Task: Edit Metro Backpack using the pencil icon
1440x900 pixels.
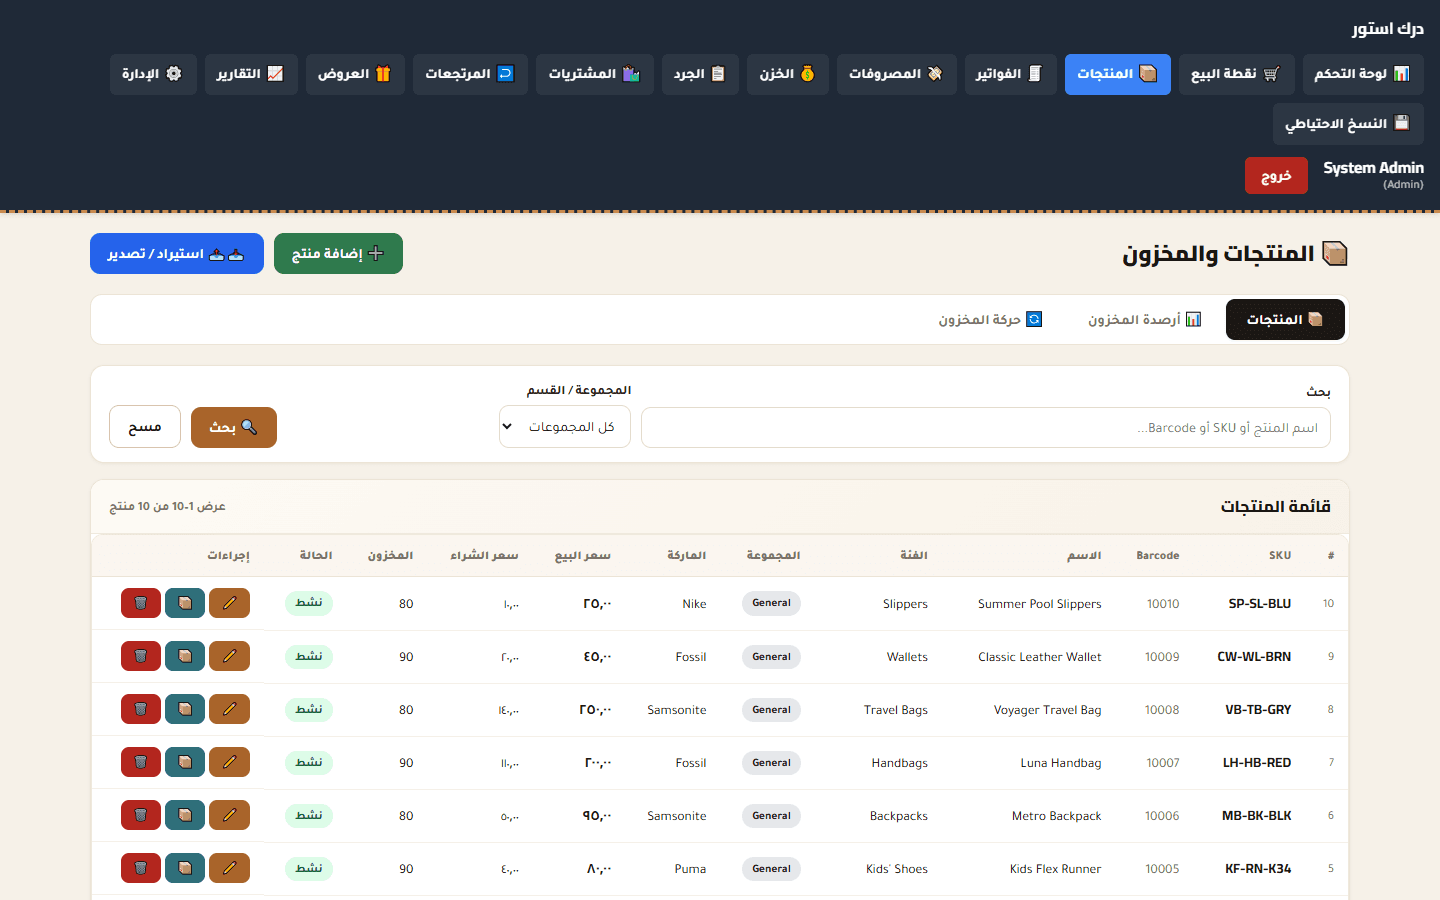Action: tap(230, 815)
